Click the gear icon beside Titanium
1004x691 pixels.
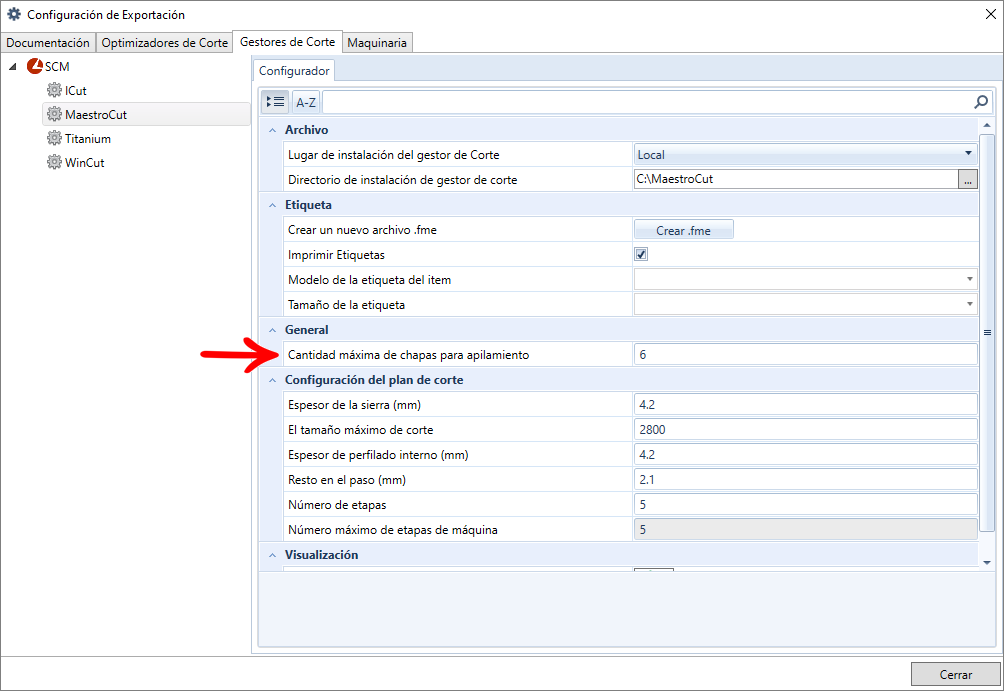[x=54, y=138]
